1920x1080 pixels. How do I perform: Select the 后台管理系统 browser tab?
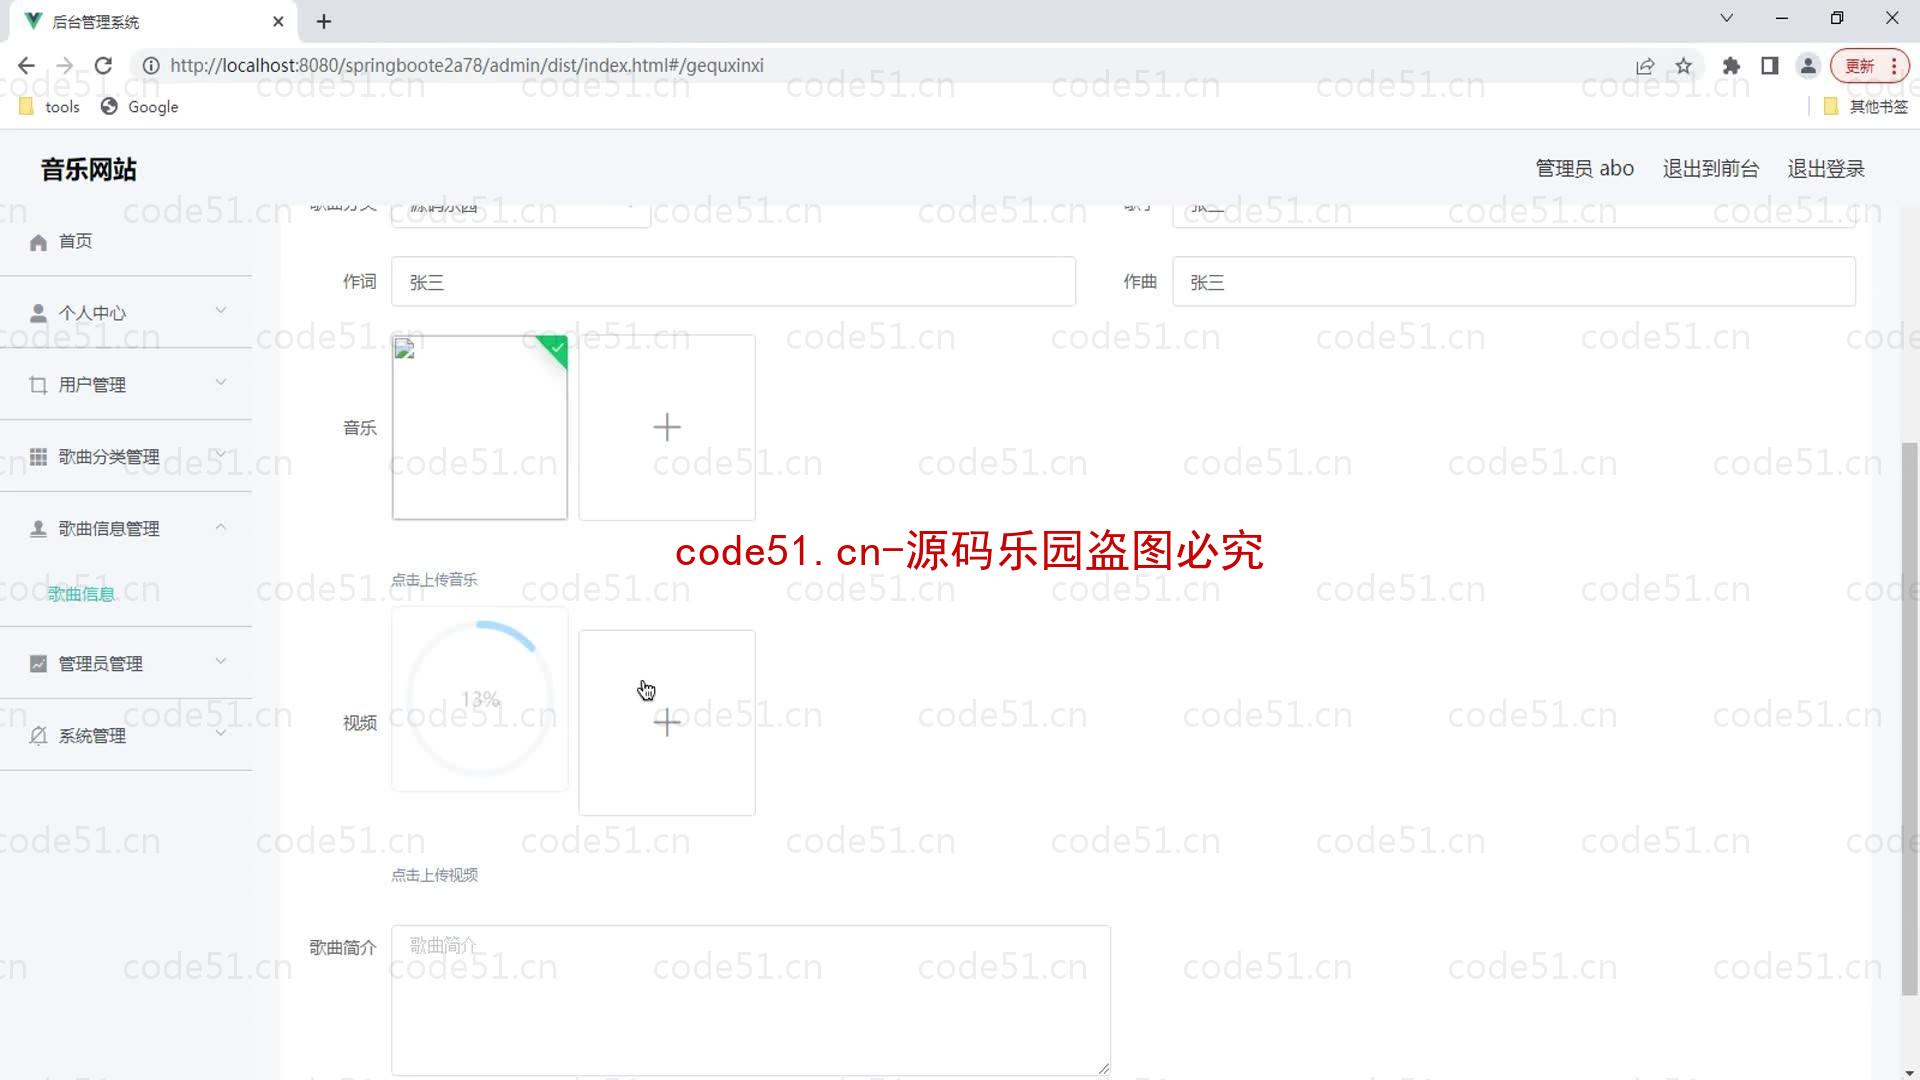pyautogui.click(x=155, y=21)
